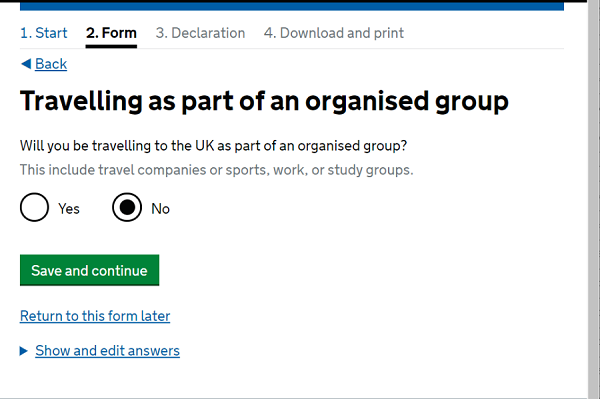The width and height of the screenshot is (600, 399).
Task: Expand the Show and edit answers link
Action: [x=108, y=351]
